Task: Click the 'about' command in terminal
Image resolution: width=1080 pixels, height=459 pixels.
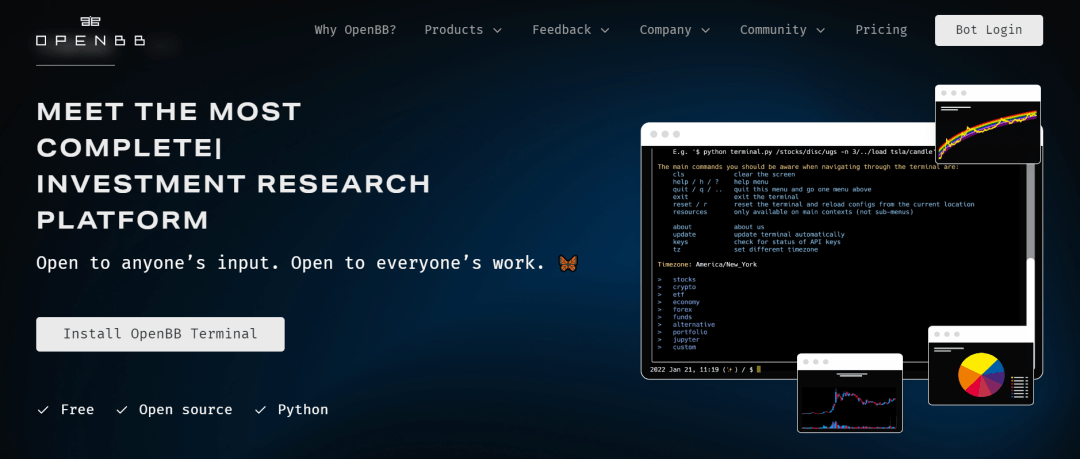Action: (x=683, y=227)
